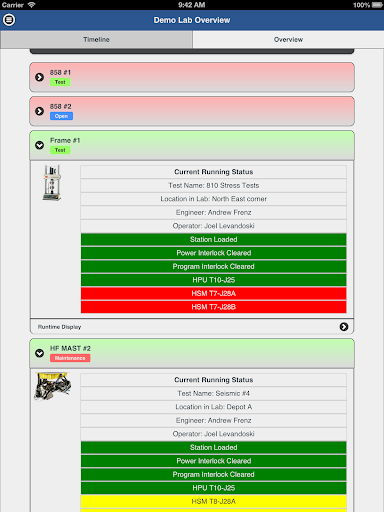Viewport: 384px width, 512px height.
Task: Switch to the Timeline tab
Action: pos(96,39)
